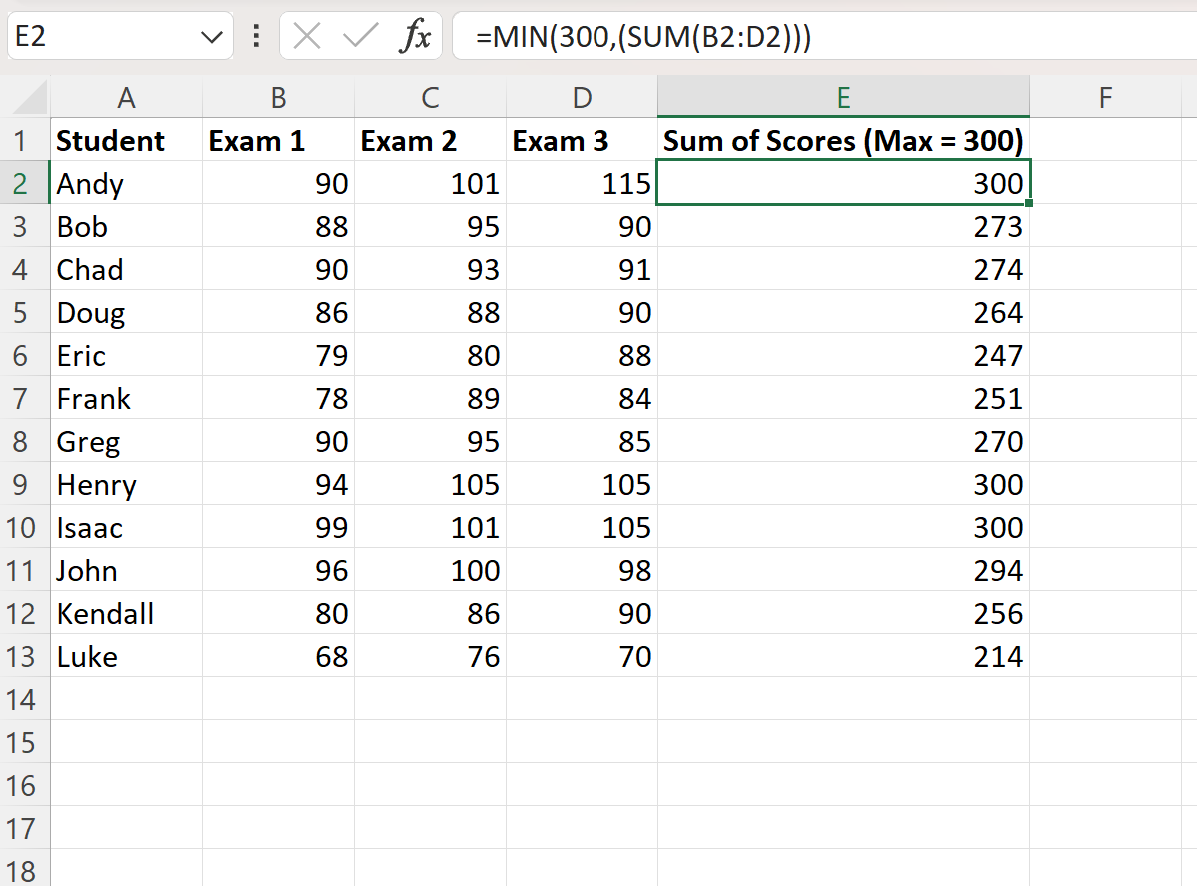Click the Name Box showing E2
Screen dimensions: 1197x886
coord(120,36)
